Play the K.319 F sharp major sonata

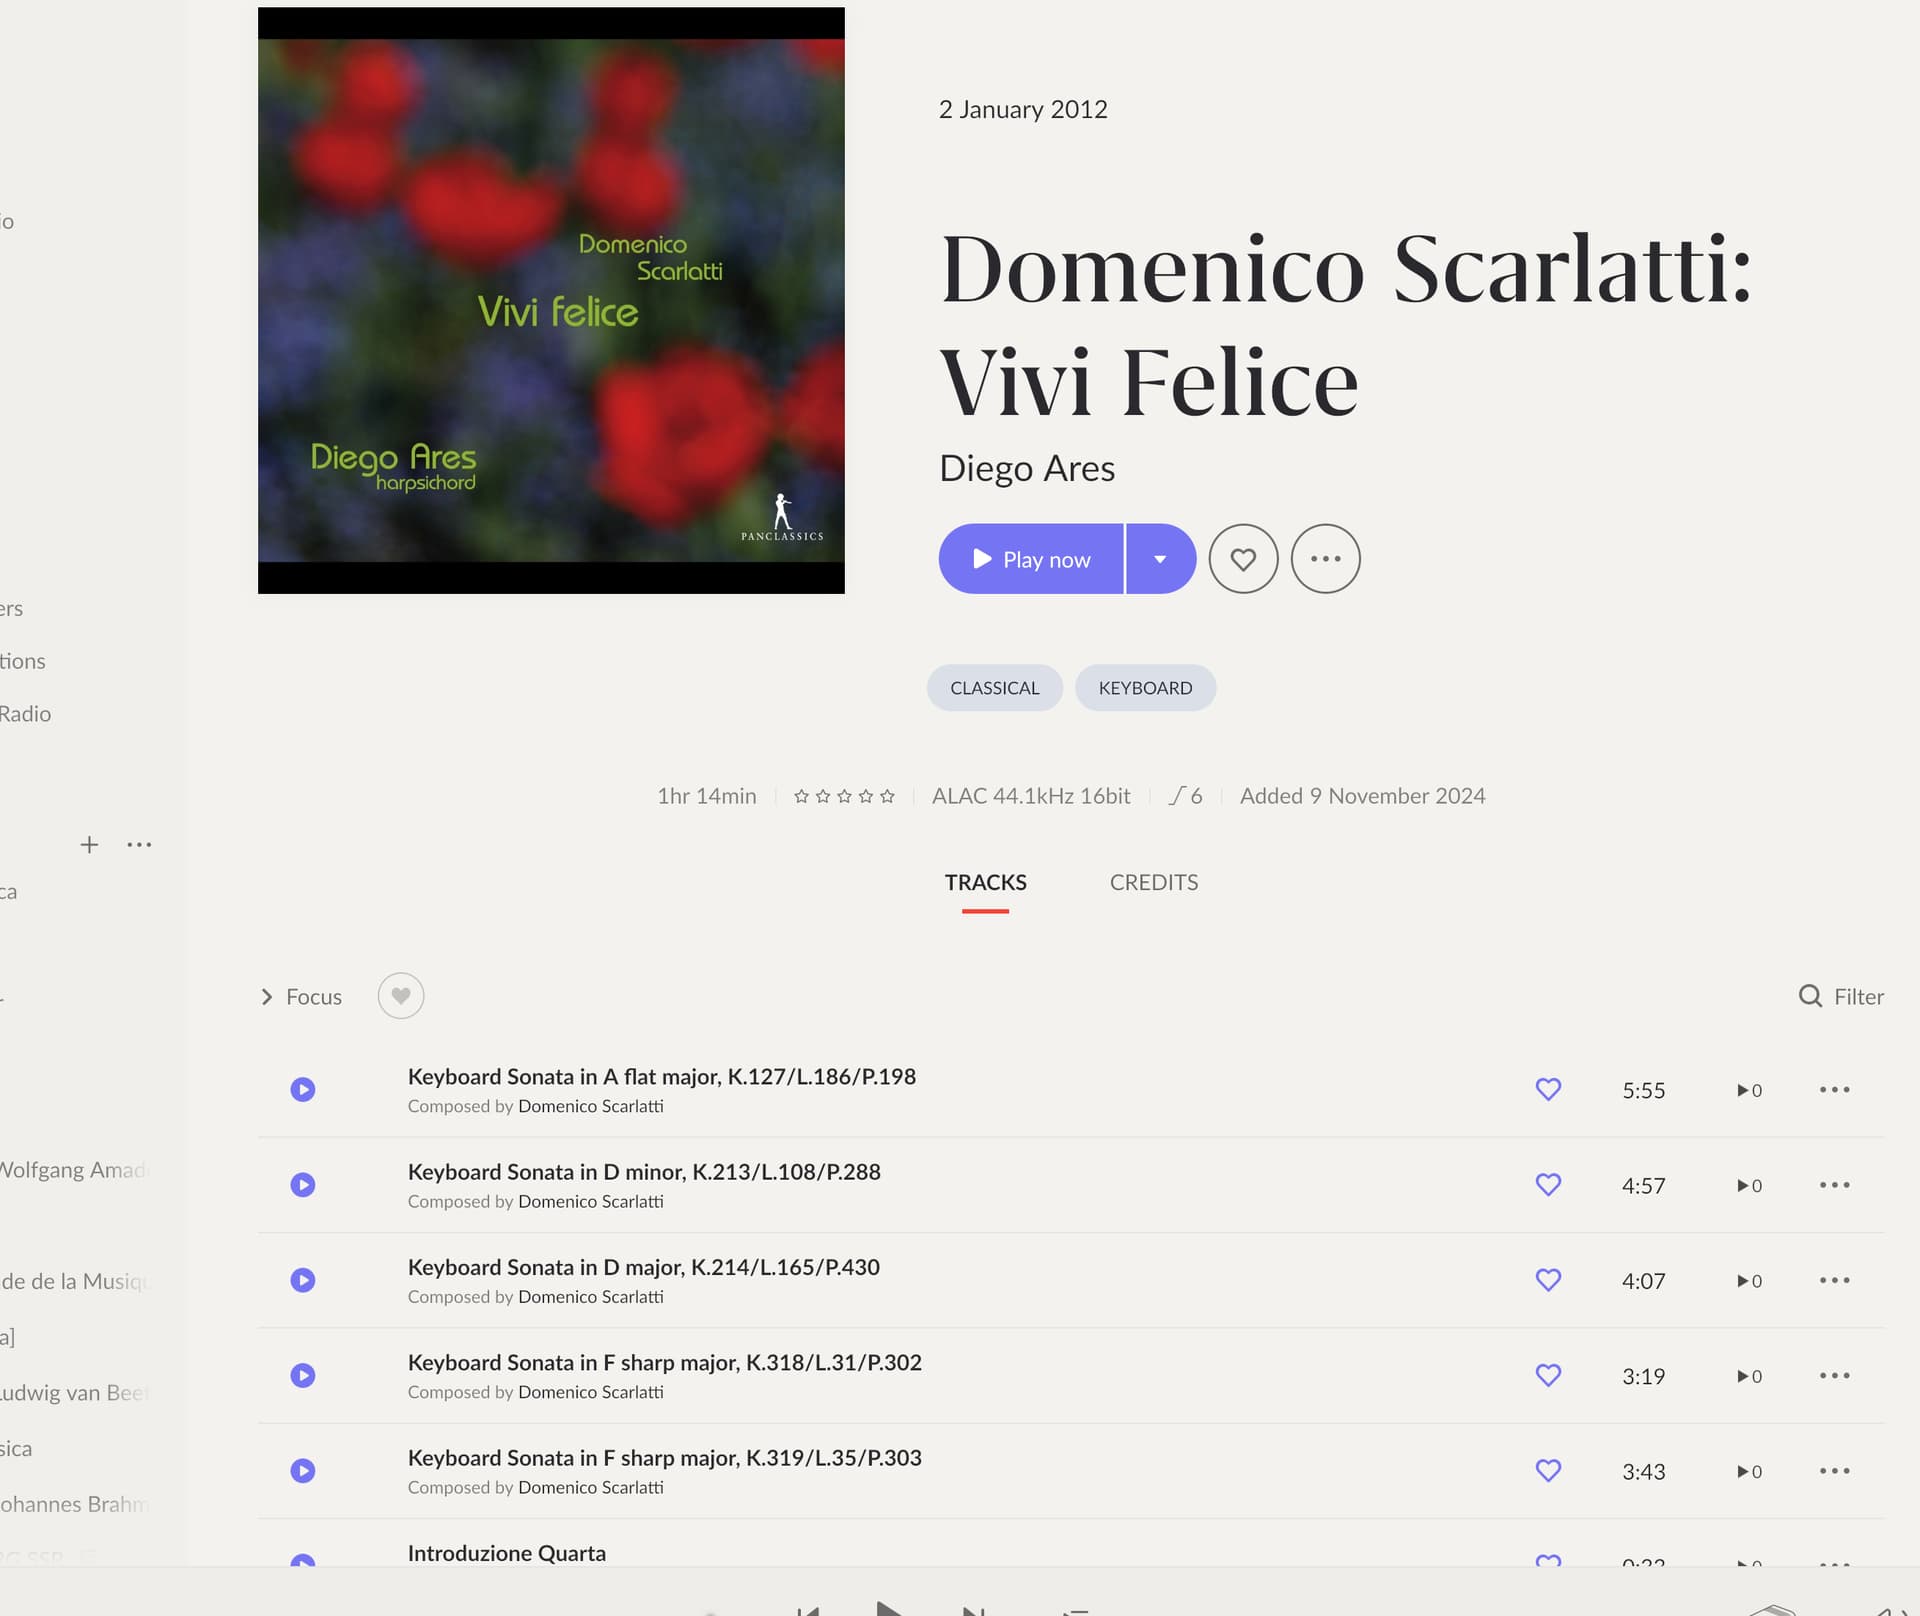pos(303,1471)
